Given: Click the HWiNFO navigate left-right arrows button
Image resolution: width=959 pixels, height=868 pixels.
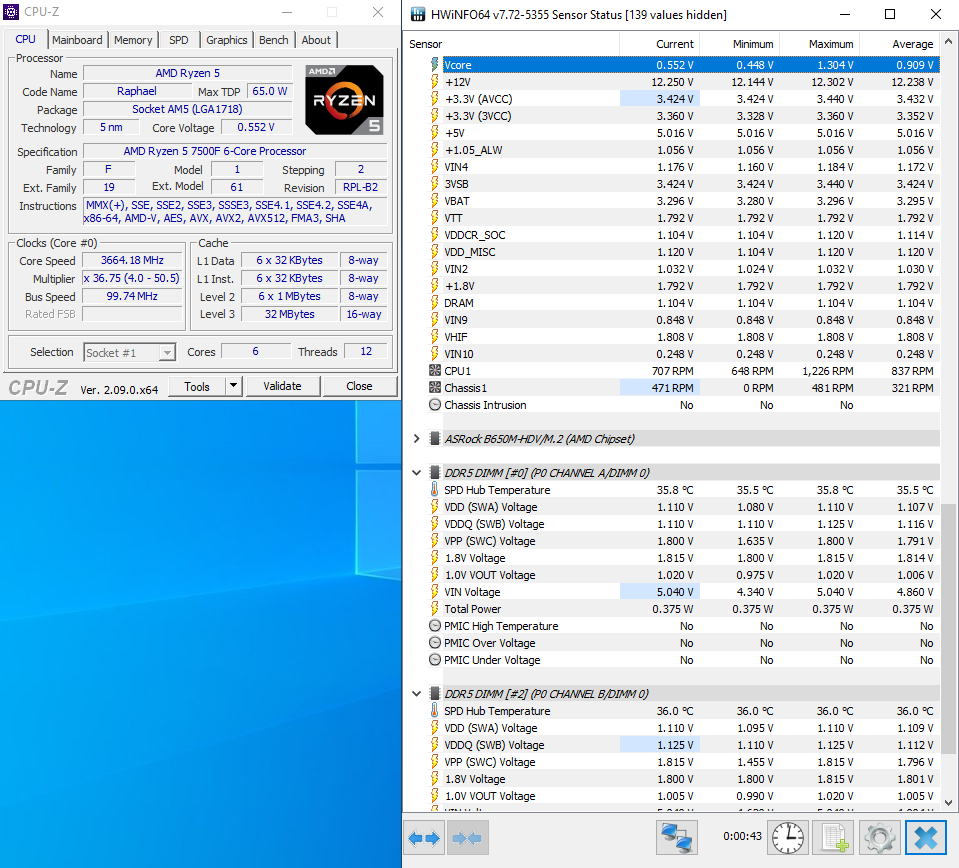Looking at the screenshot, I should click(x=424, y=837).
